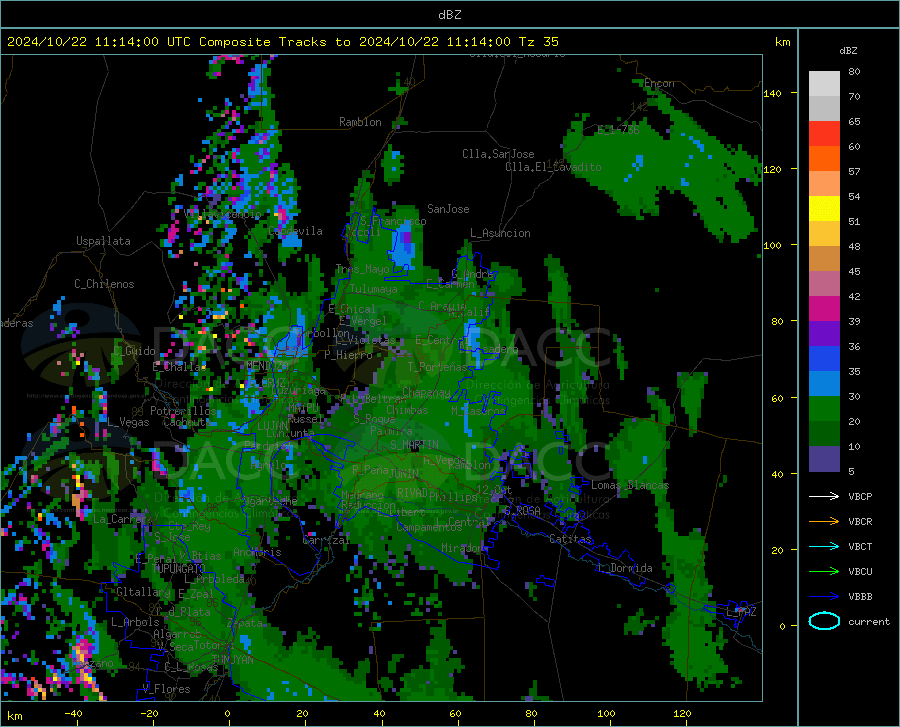
Task: Select the light blue 35-30 dBZ swatch
Action: [824, 384]
